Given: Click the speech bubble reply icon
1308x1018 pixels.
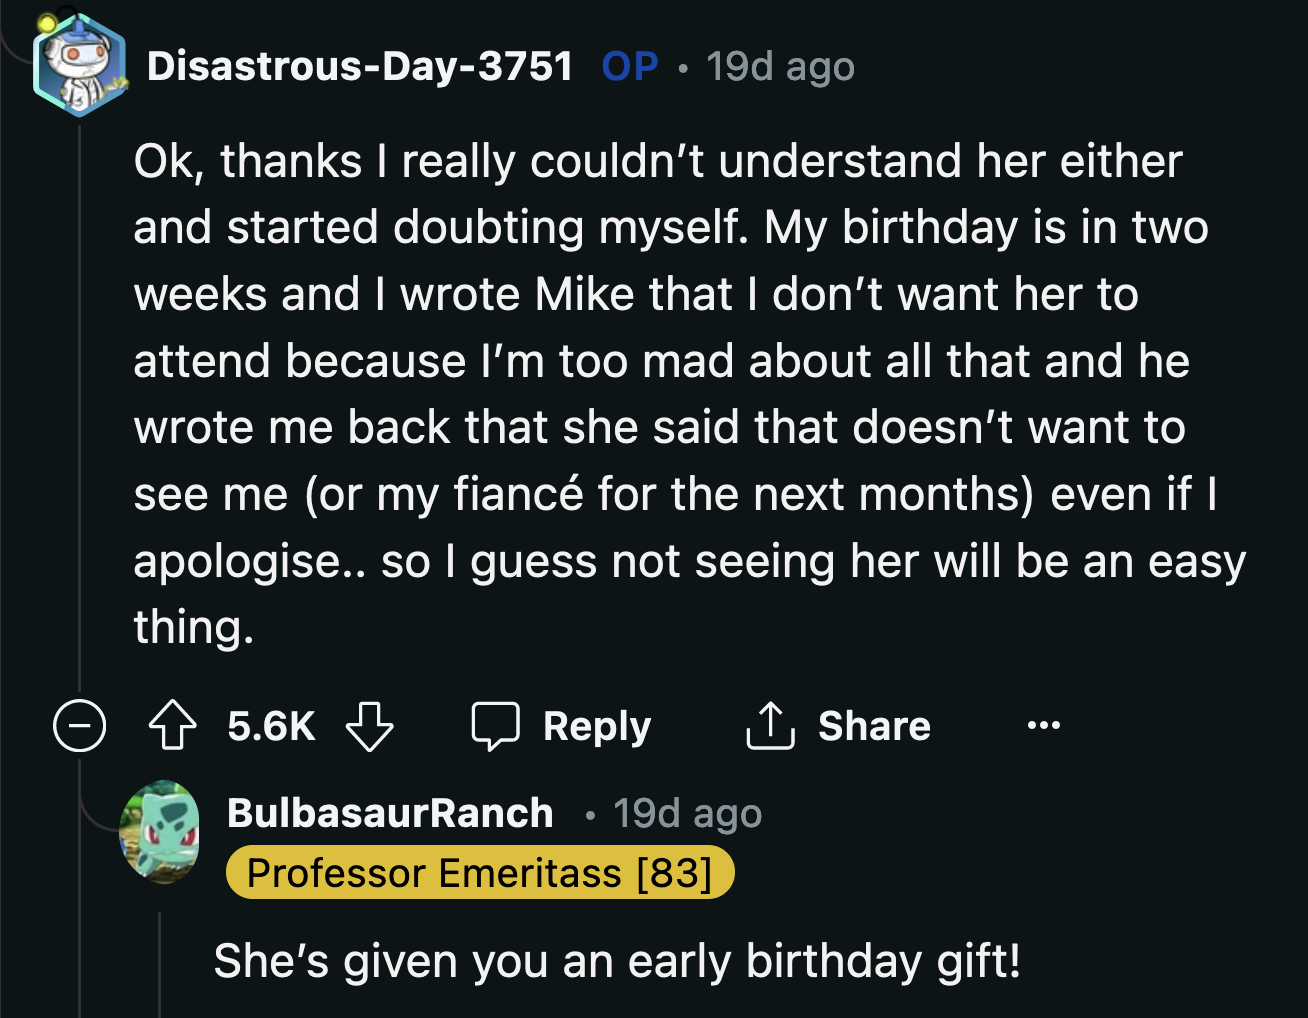Looking at the screenshot, I should click(x=495, y=726).
